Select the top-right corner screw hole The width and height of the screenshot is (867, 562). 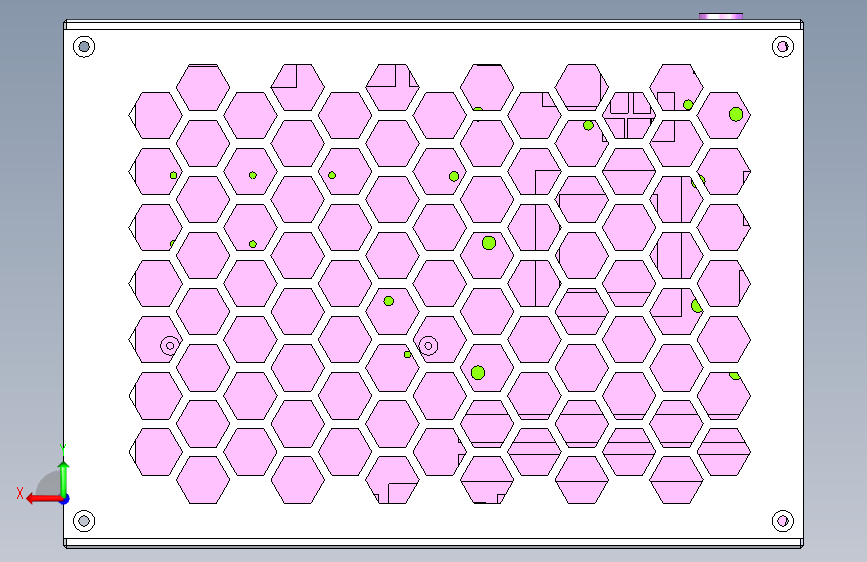pyautogui.click(x=782, y=46)
